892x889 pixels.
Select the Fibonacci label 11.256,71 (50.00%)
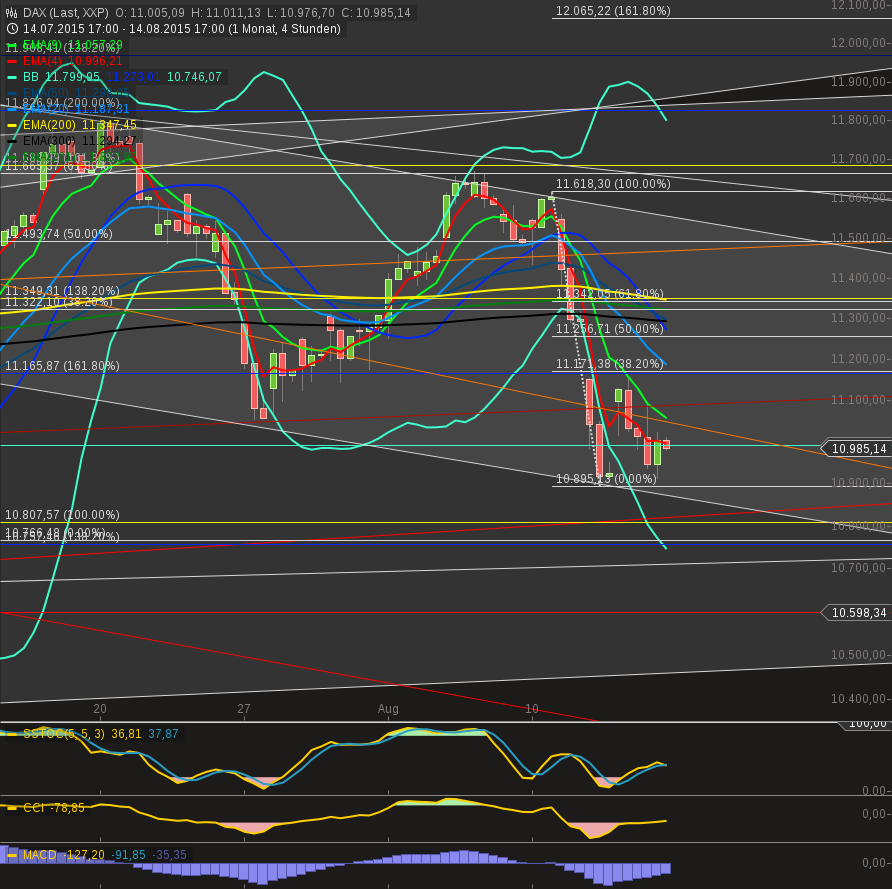pos(609,329)
